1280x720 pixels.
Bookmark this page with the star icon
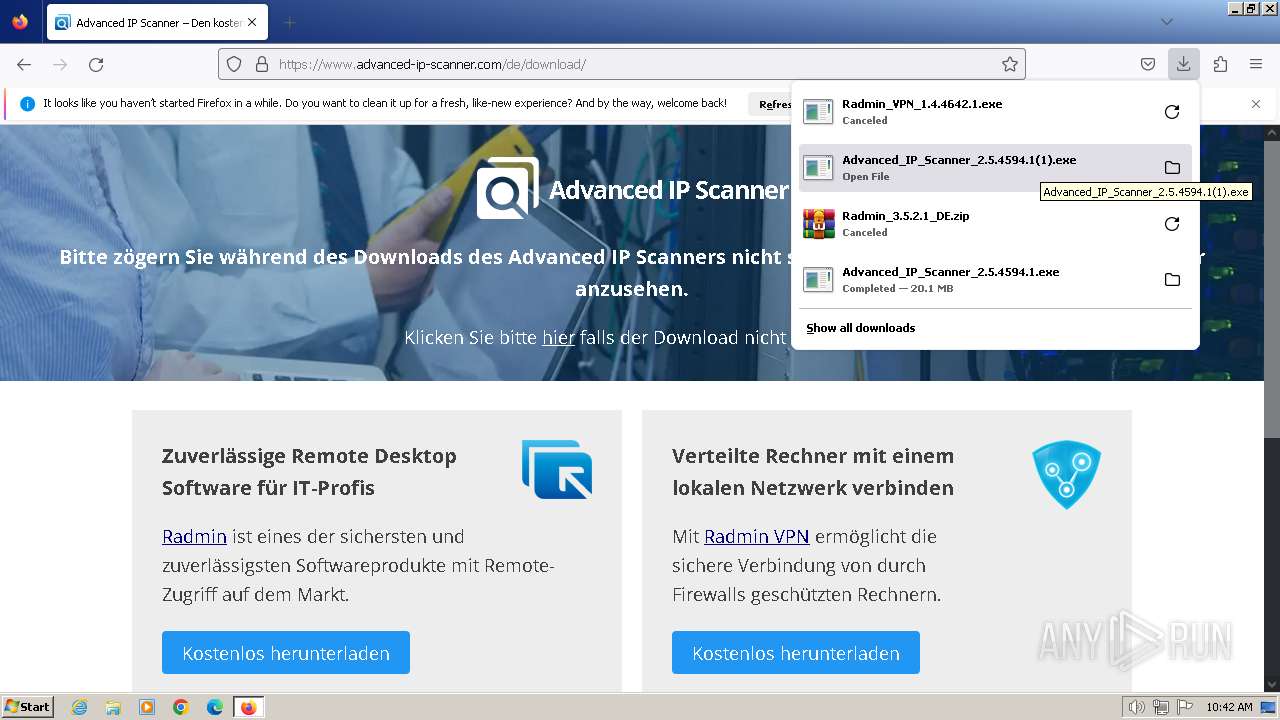[x=1010, y=64]
